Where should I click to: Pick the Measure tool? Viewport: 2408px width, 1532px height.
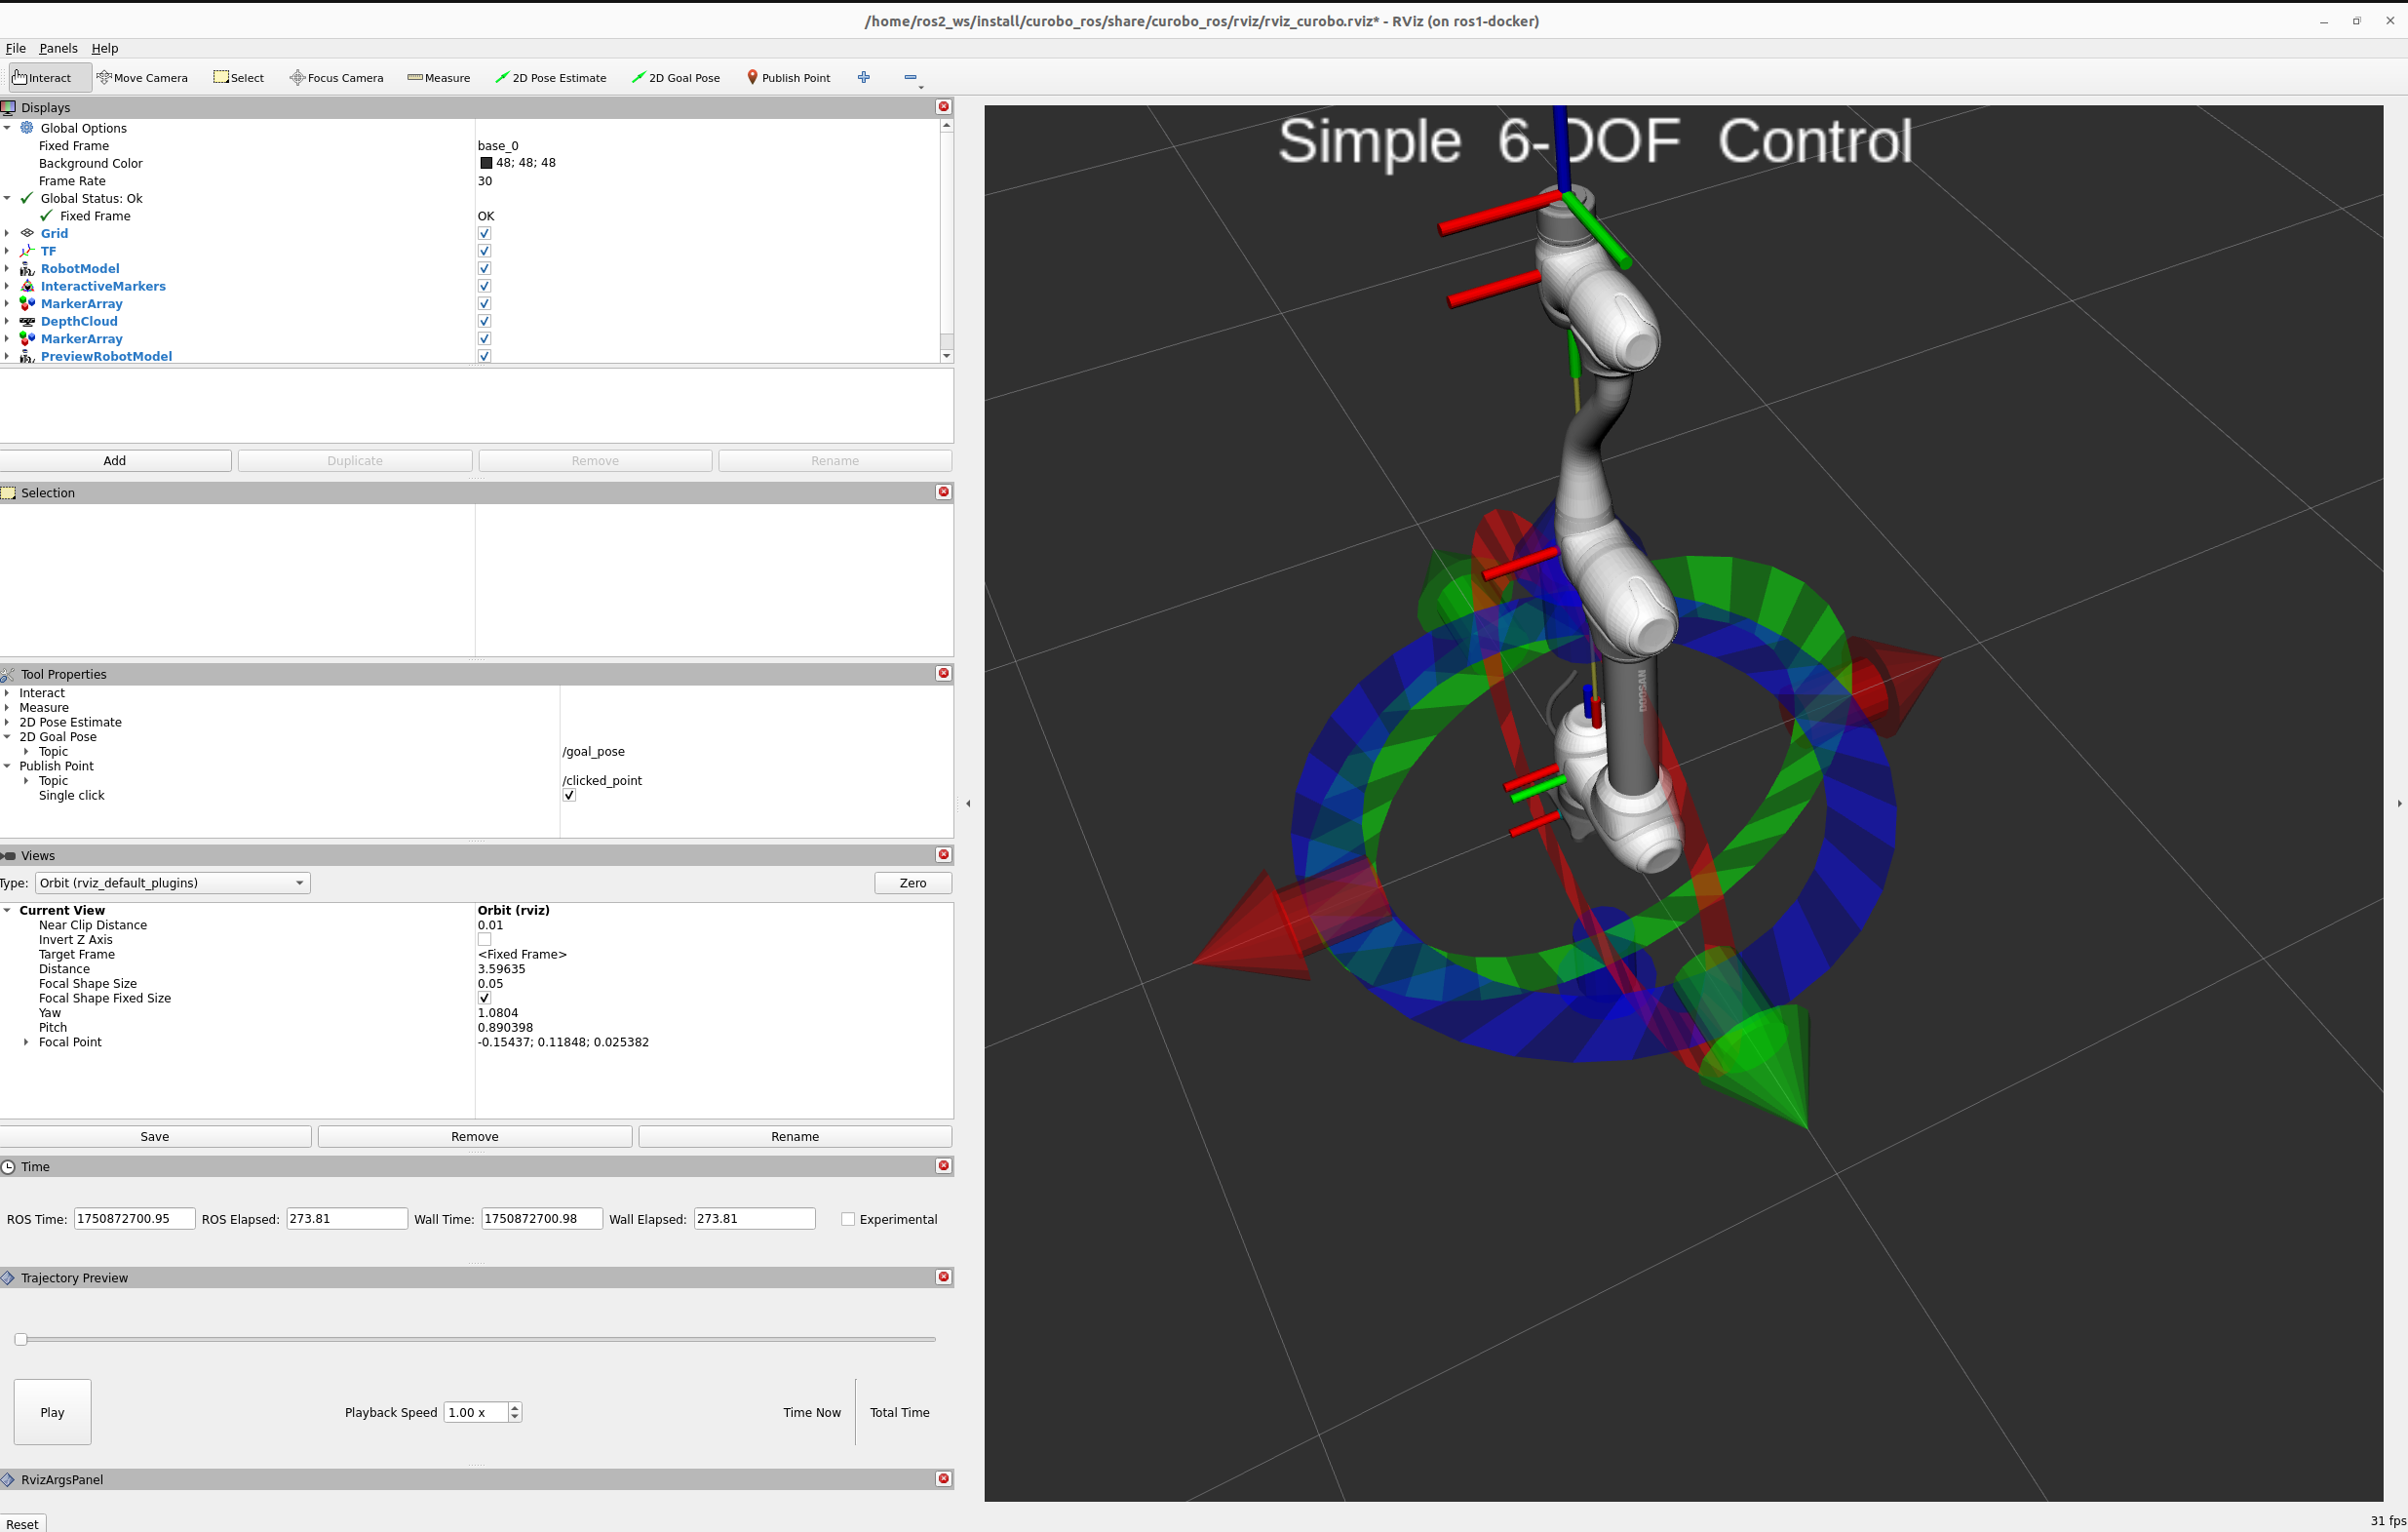438,77
